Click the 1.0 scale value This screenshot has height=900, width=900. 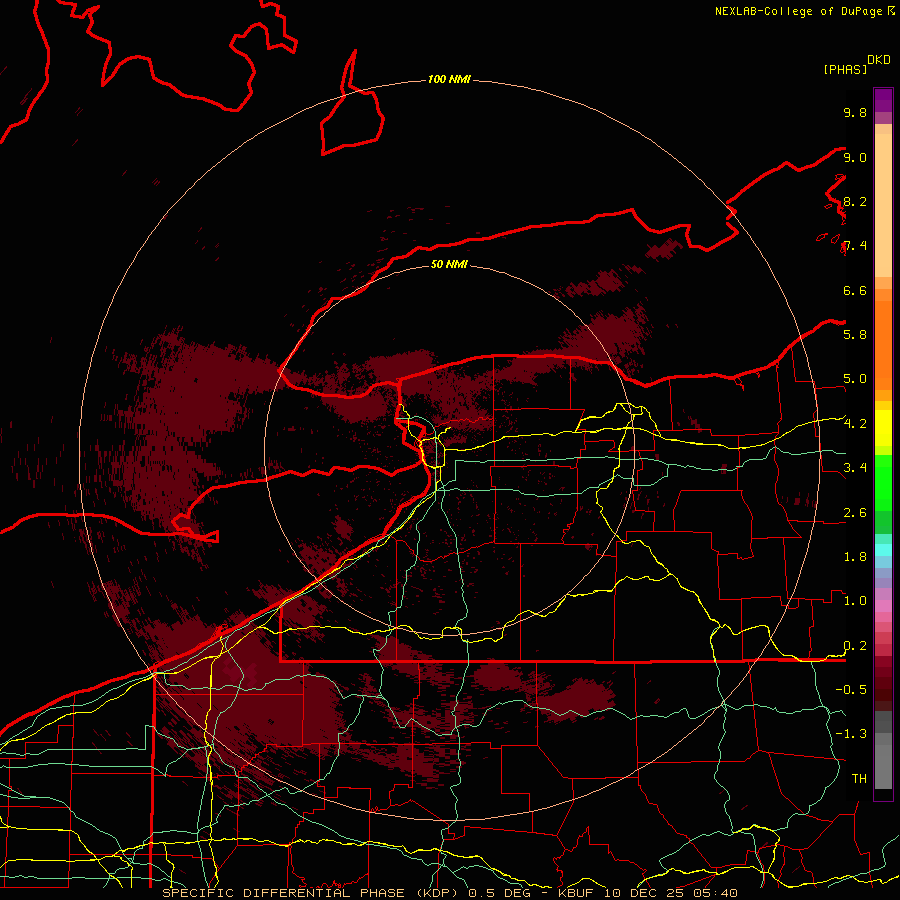tap(855, 601)
